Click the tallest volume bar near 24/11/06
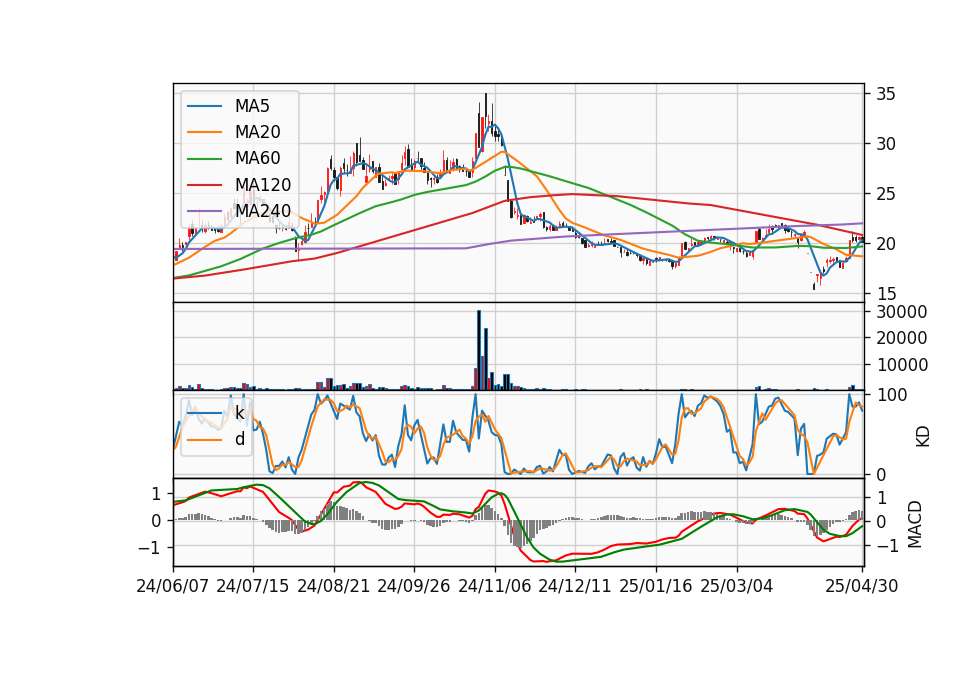Viewport: 960px width, 690px height. click(479, 350)
